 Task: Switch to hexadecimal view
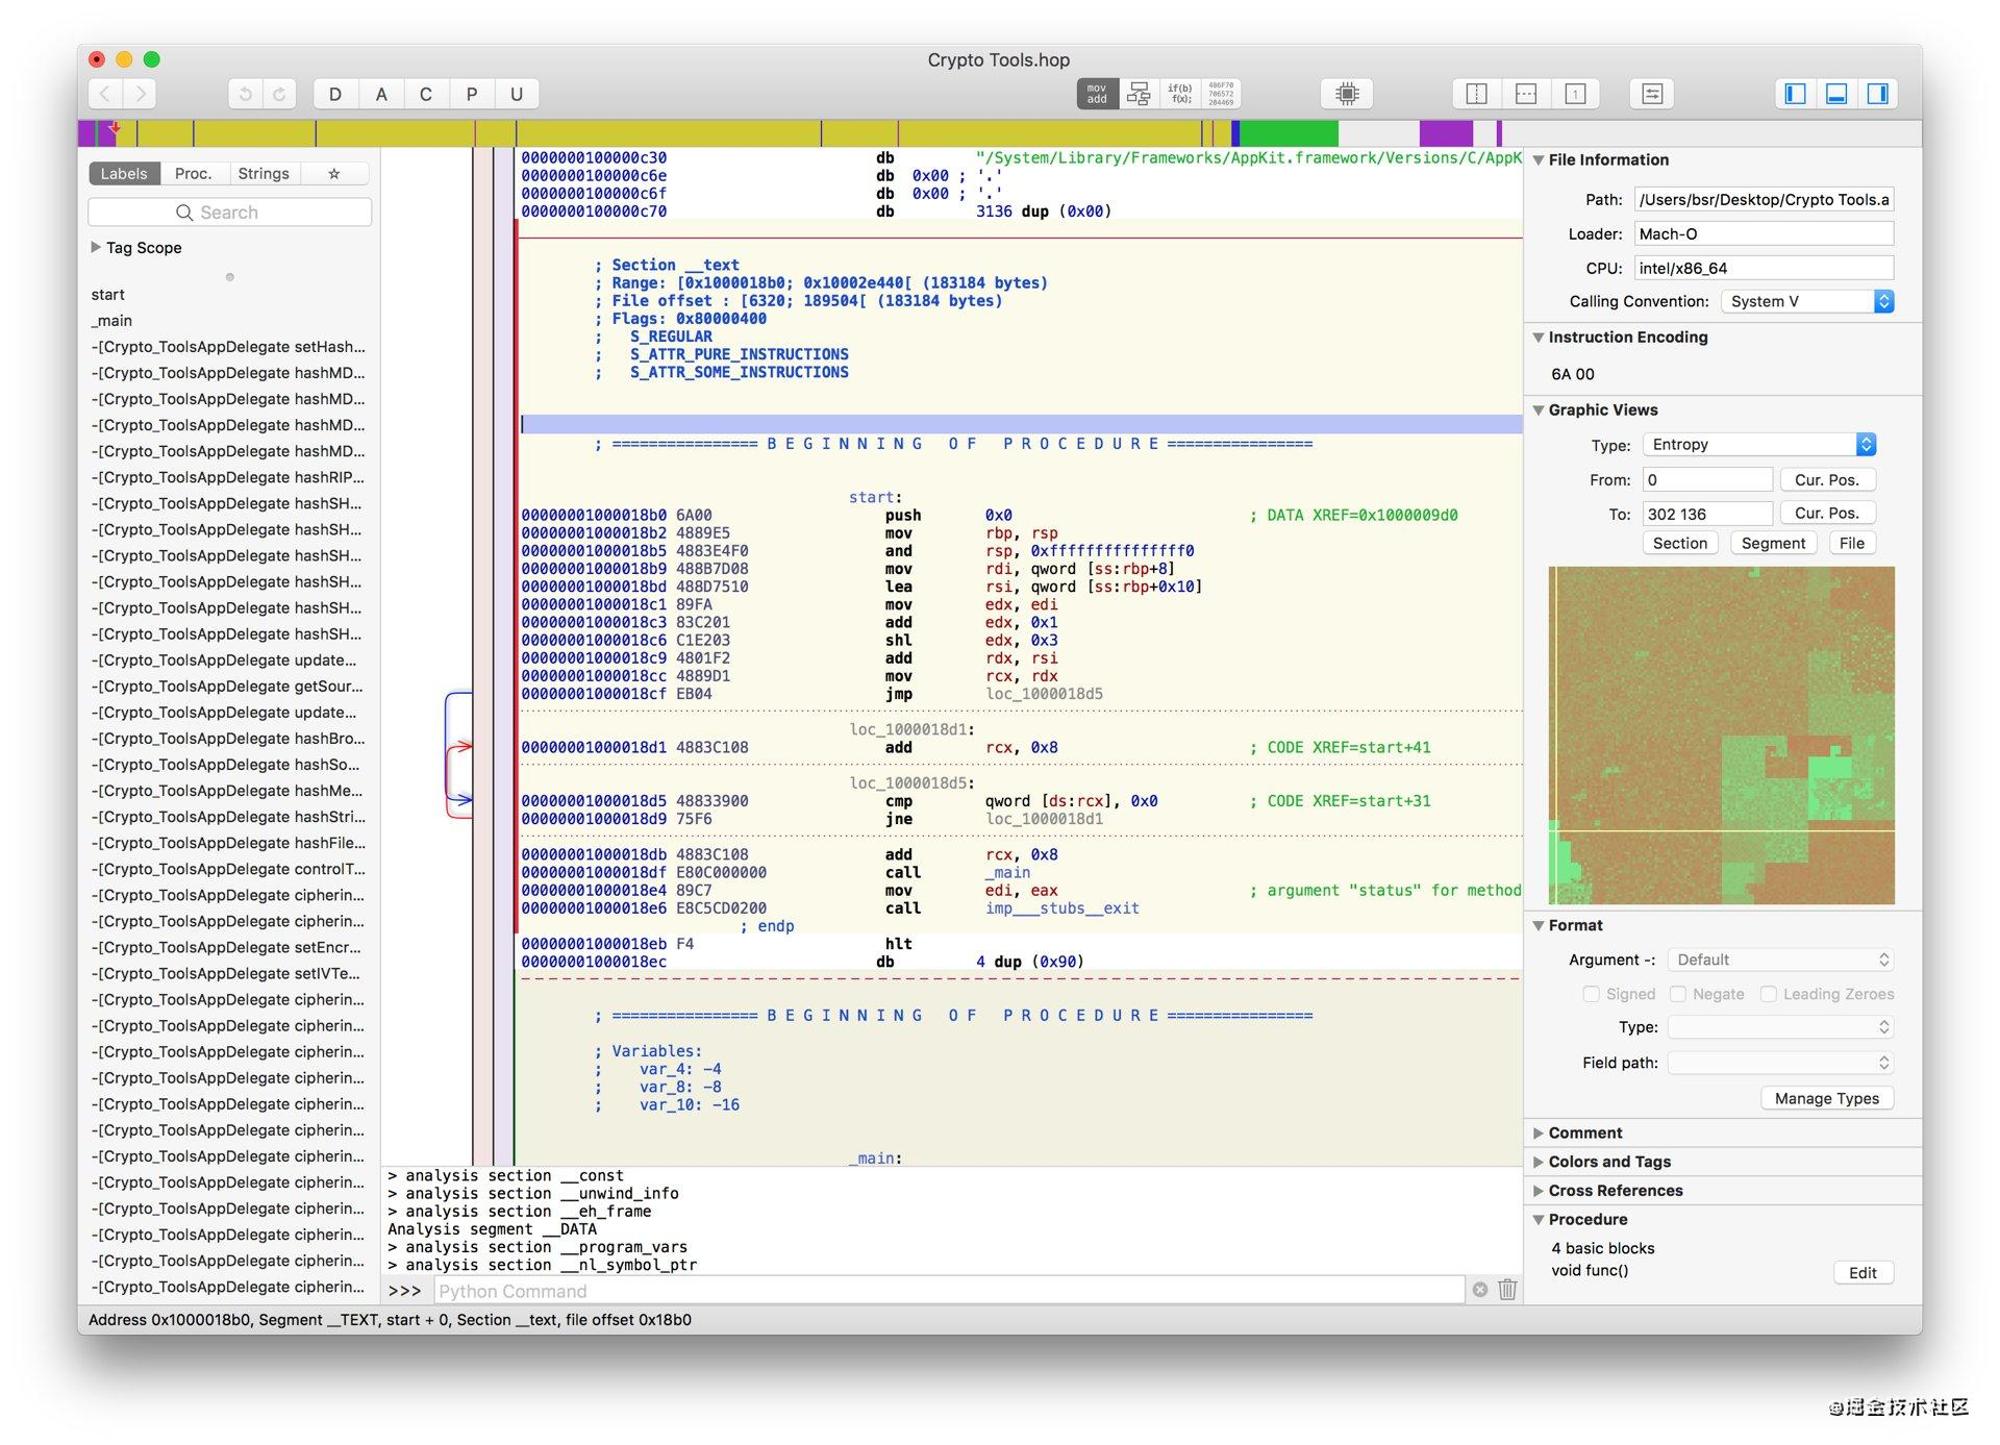coord(1222,94)
